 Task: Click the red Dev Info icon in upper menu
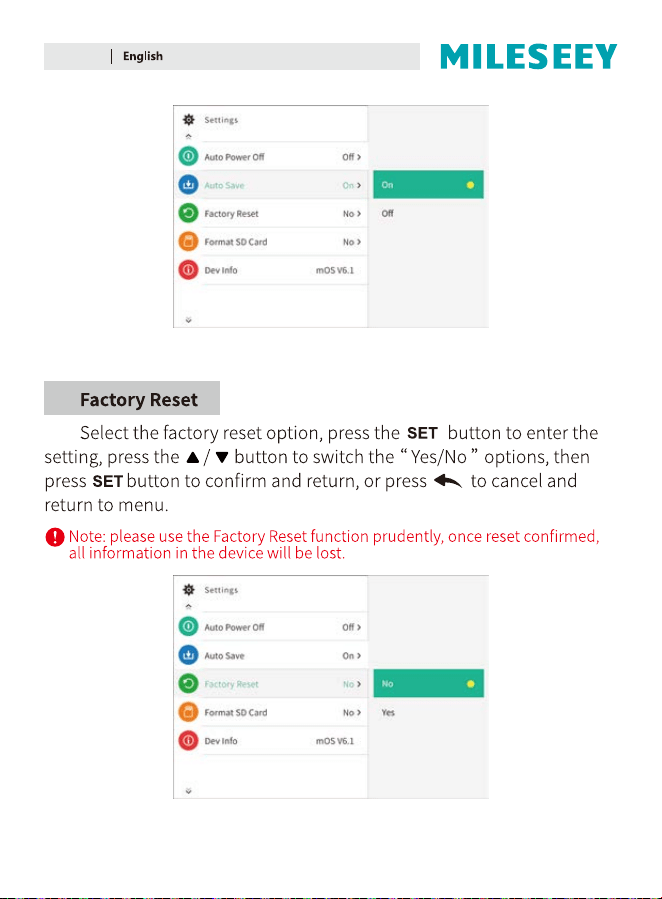tap(188, 269)
